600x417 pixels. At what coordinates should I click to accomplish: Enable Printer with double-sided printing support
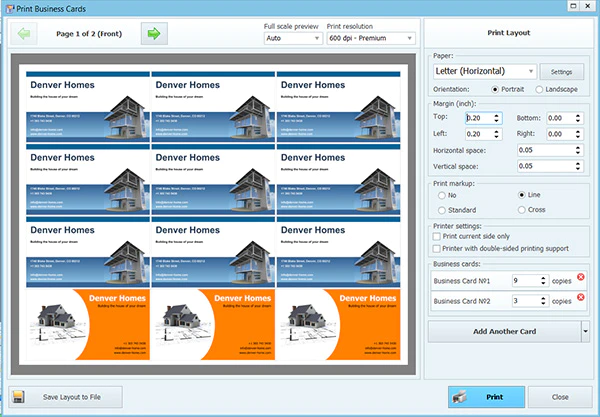pos(437,249)
